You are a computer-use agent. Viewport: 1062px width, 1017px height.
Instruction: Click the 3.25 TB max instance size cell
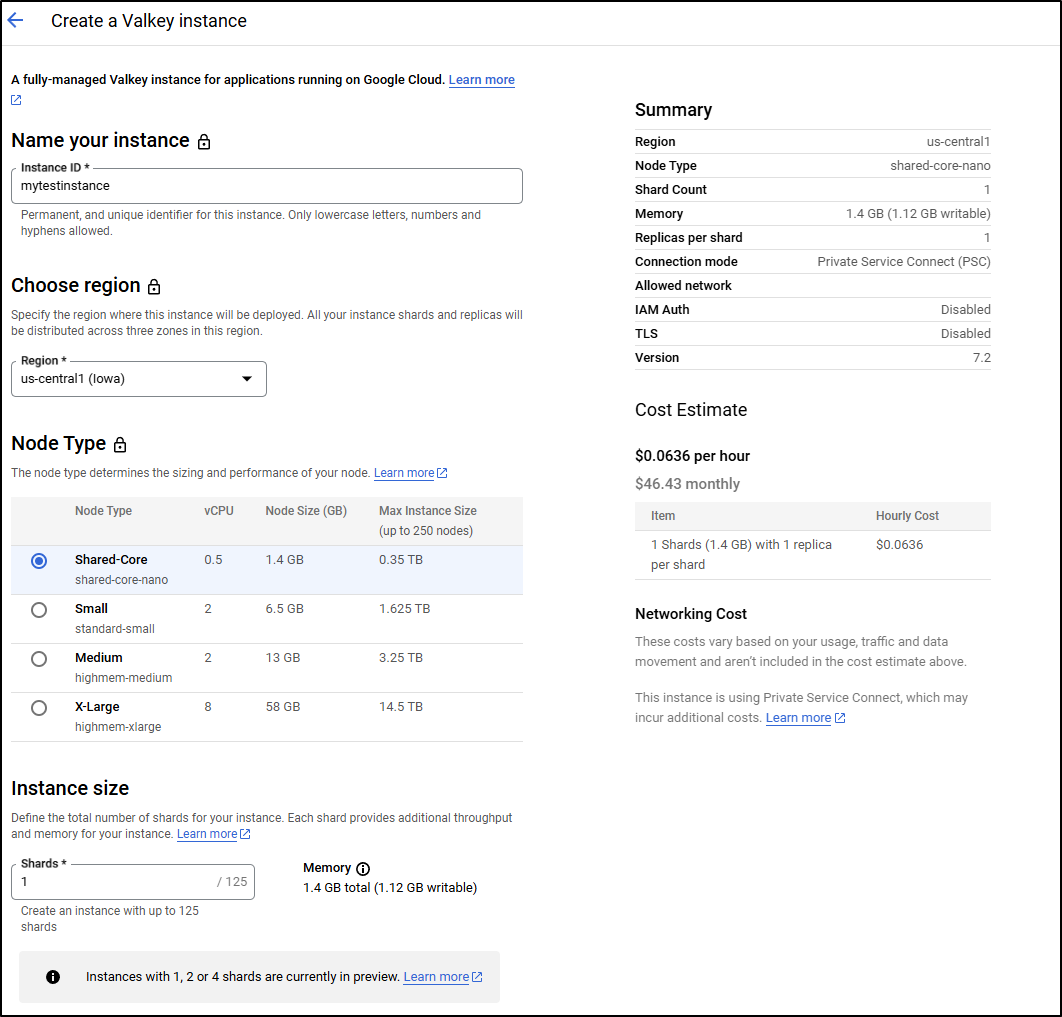pyautogui.click(x=401, y=657)
